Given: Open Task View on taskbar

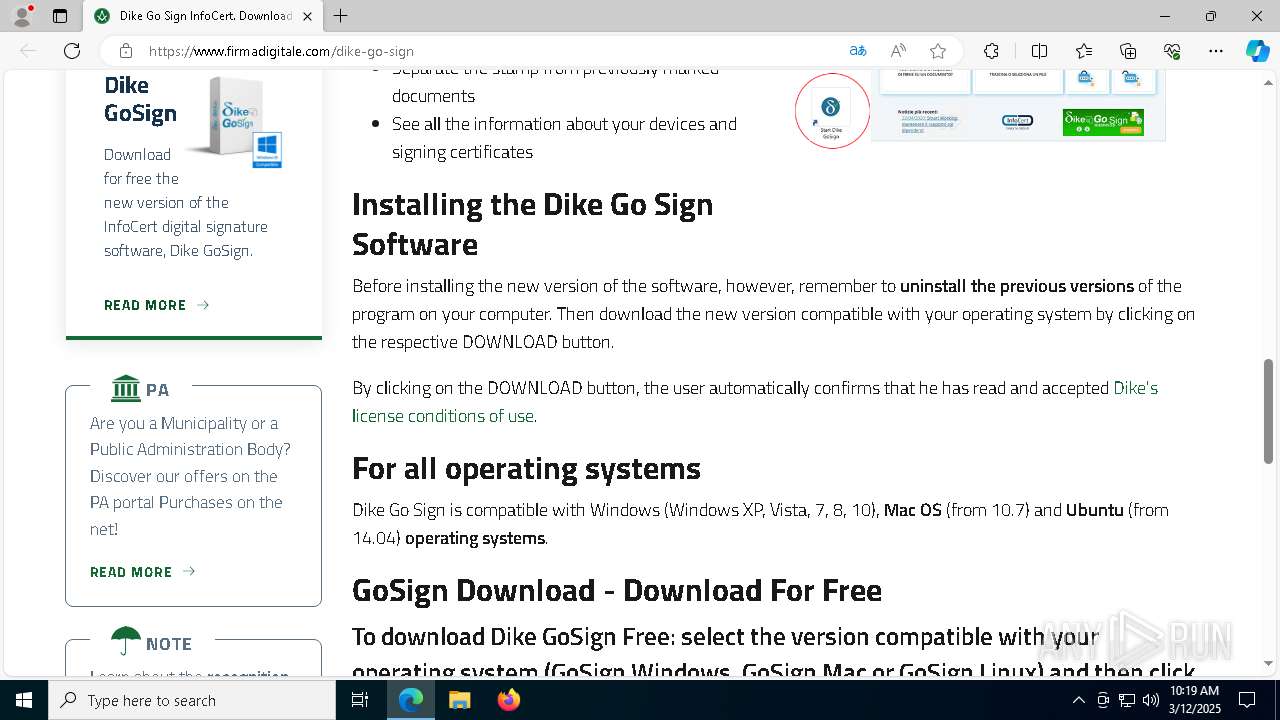Looking at the screenshot, I should coord(360,700).
